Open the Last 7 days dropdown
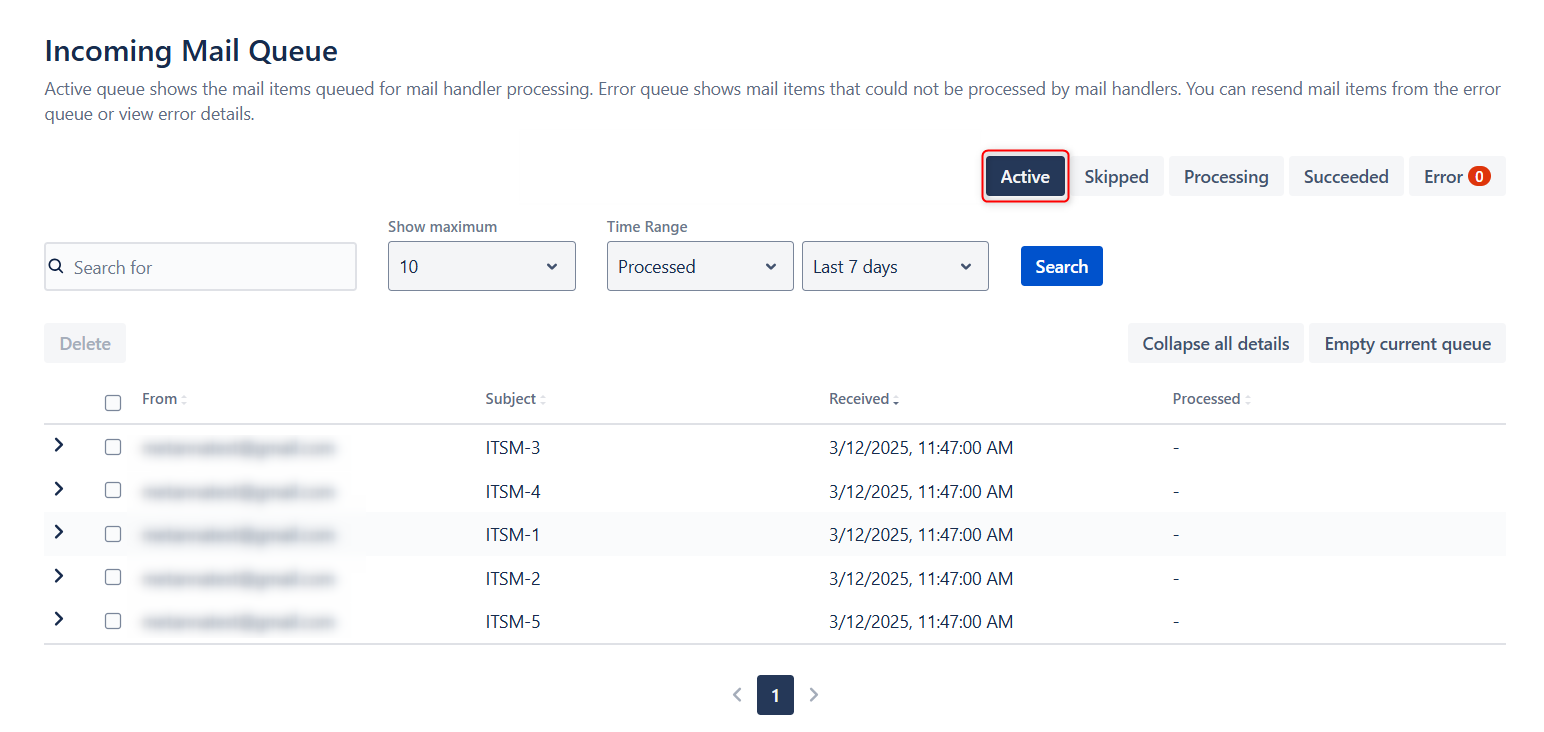Screen dimensions: 1544x732 [x=894, y=267]
